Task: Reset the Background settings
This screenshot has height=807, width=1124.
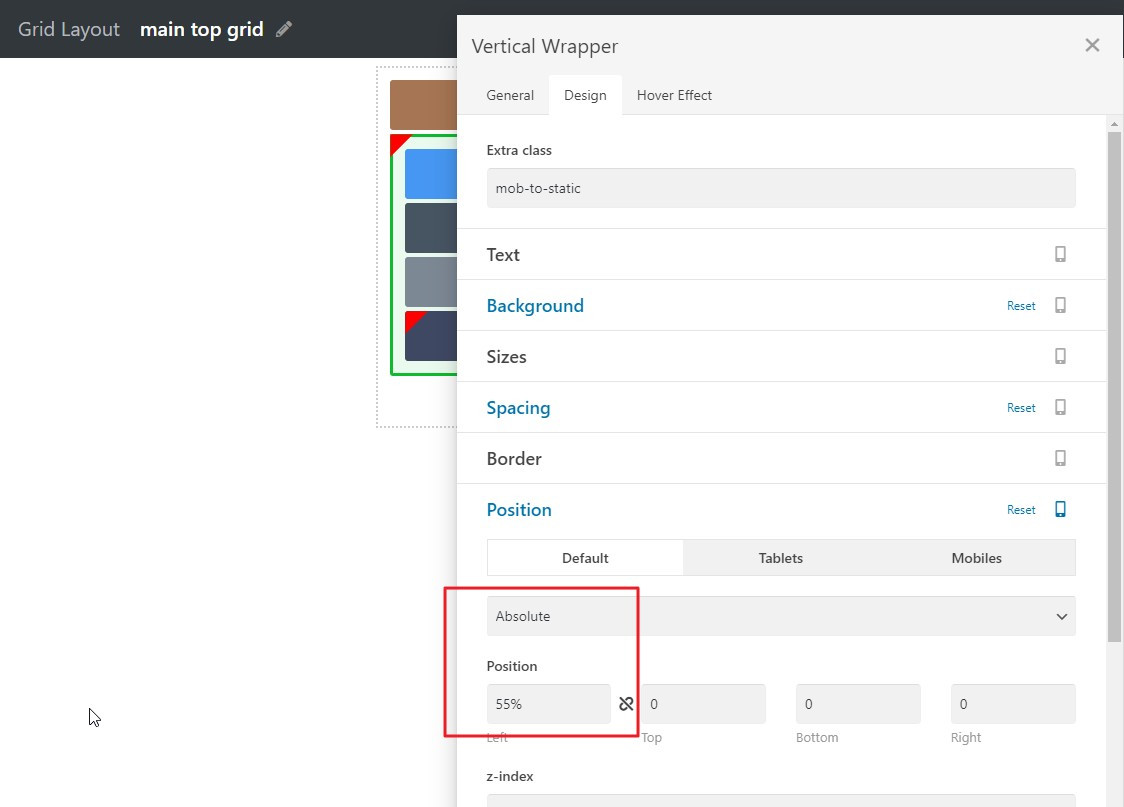Action: click(1021, 306)
